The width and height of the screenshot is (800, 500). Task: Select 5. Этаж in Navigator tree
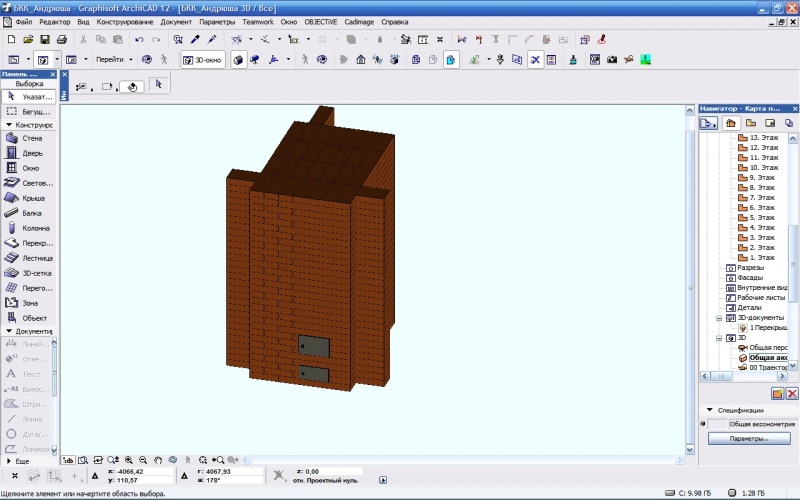762,217
